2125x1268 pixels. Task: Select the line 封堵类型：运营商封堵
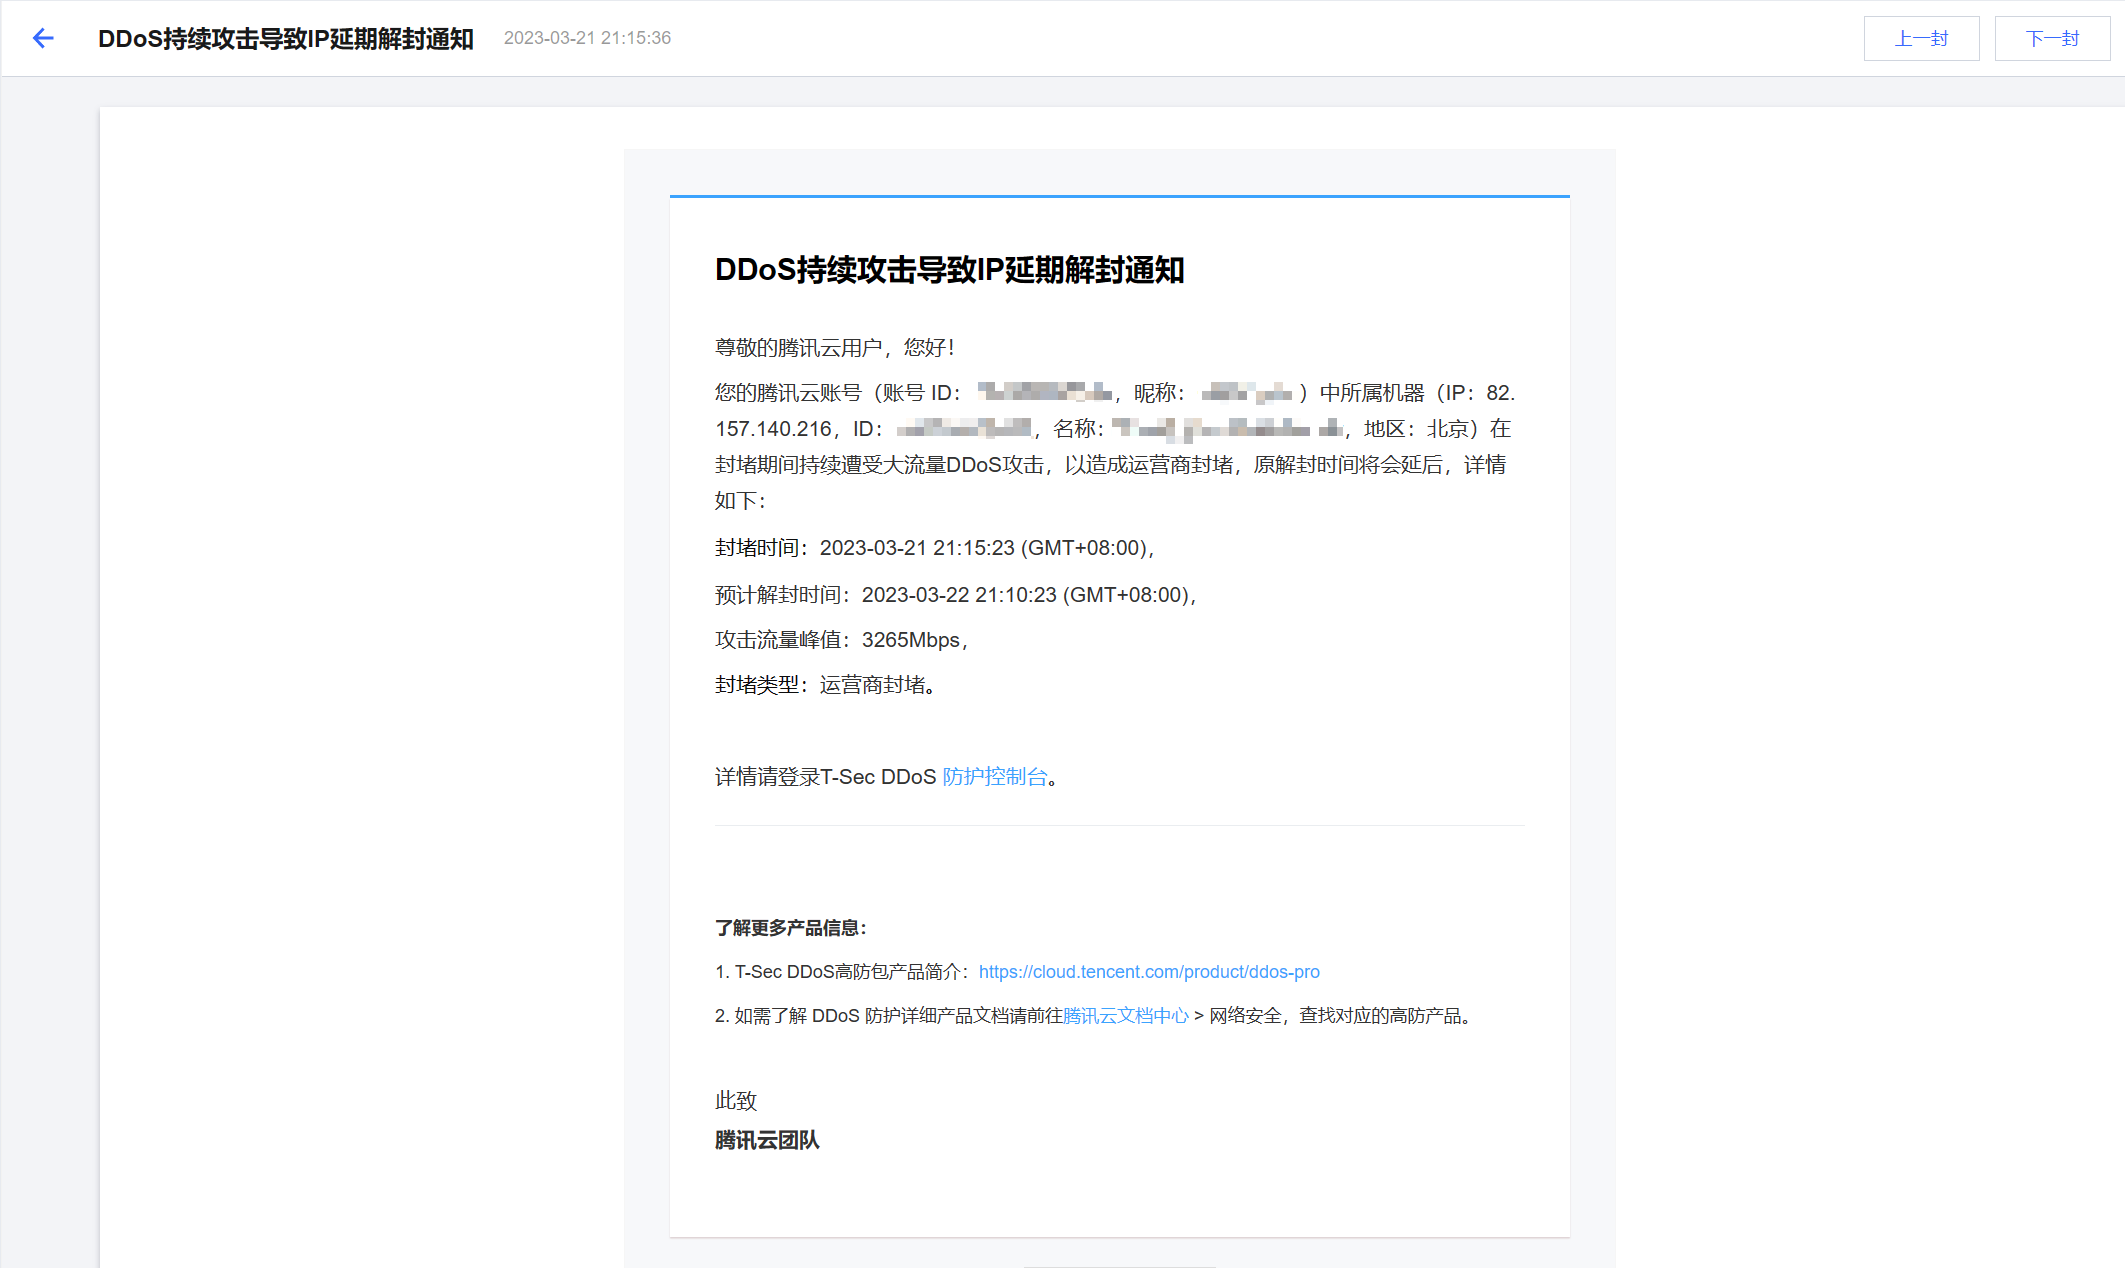[826, 685]
